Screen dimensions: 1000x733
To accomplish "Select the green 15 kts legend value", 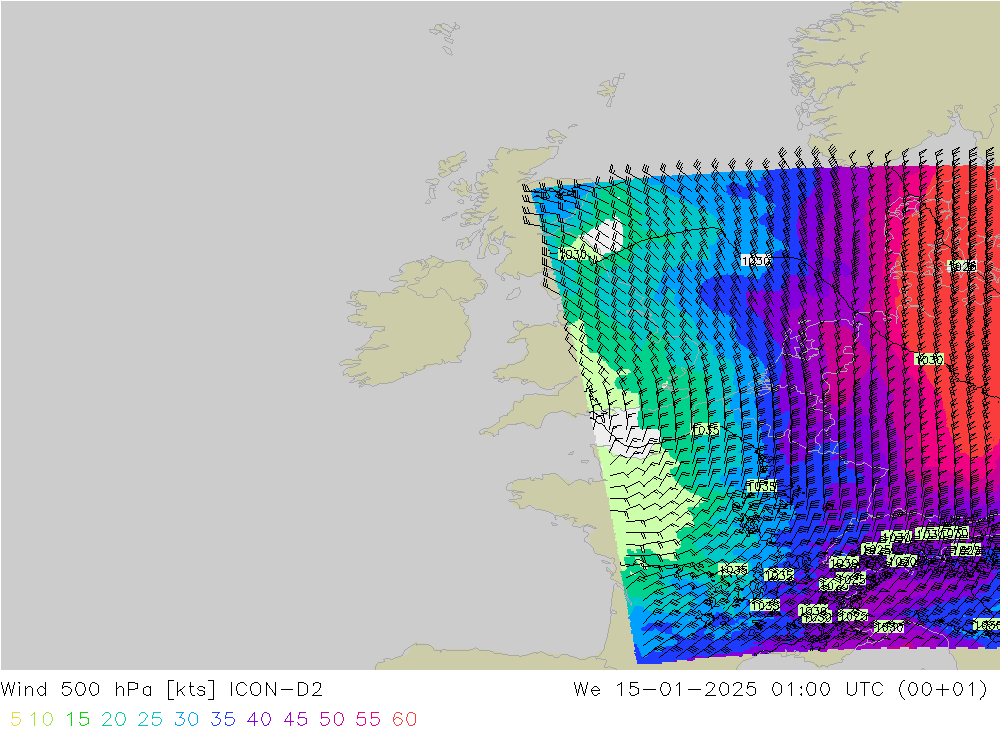I will [x=78, y=720].
